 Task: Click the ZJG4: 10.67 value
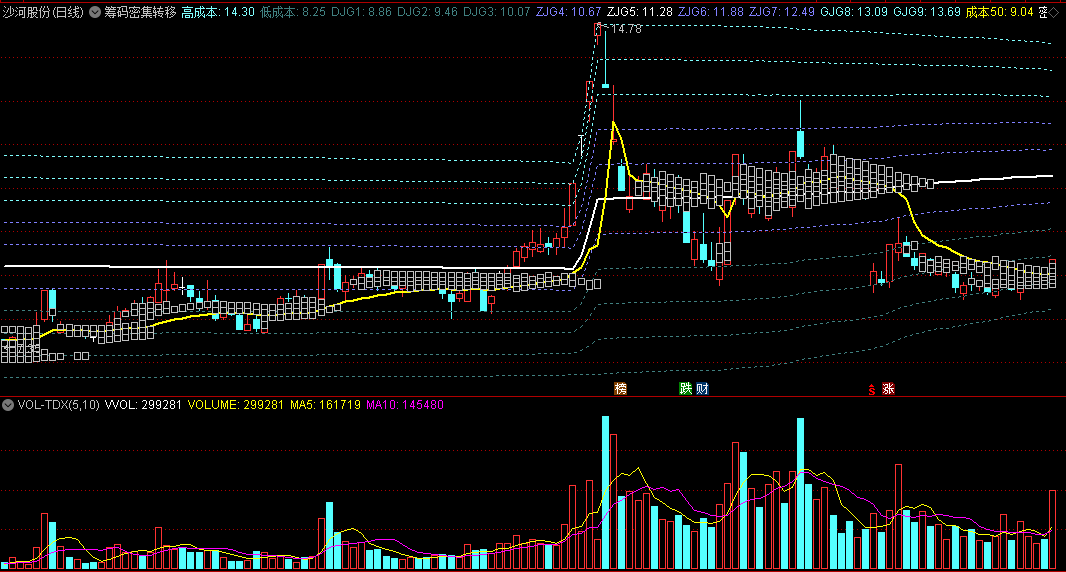(x=568, y=12)
